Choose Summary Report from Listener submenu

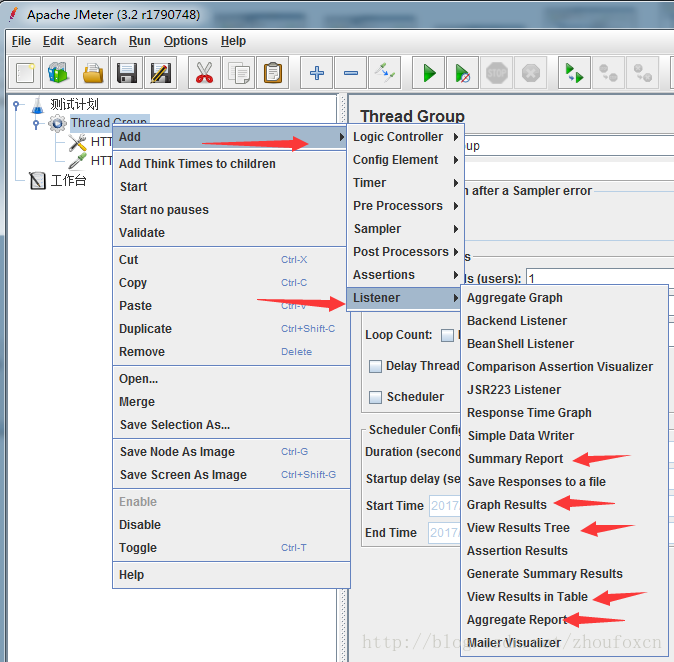[515, 459]
